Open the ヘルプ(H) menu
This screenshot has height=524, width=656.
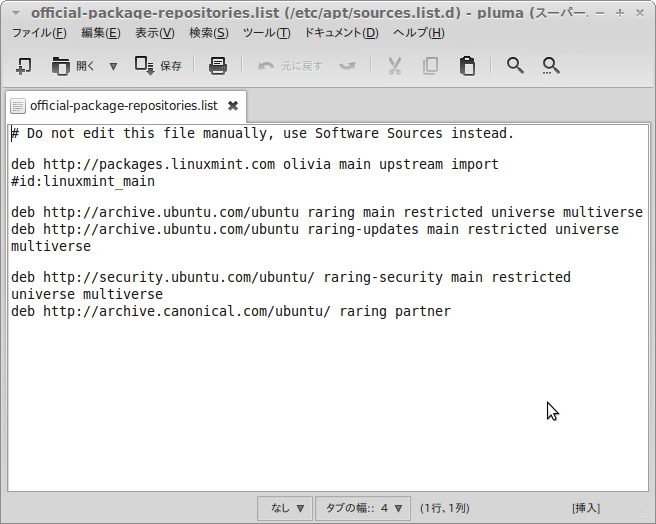click(x=419, y=33)
